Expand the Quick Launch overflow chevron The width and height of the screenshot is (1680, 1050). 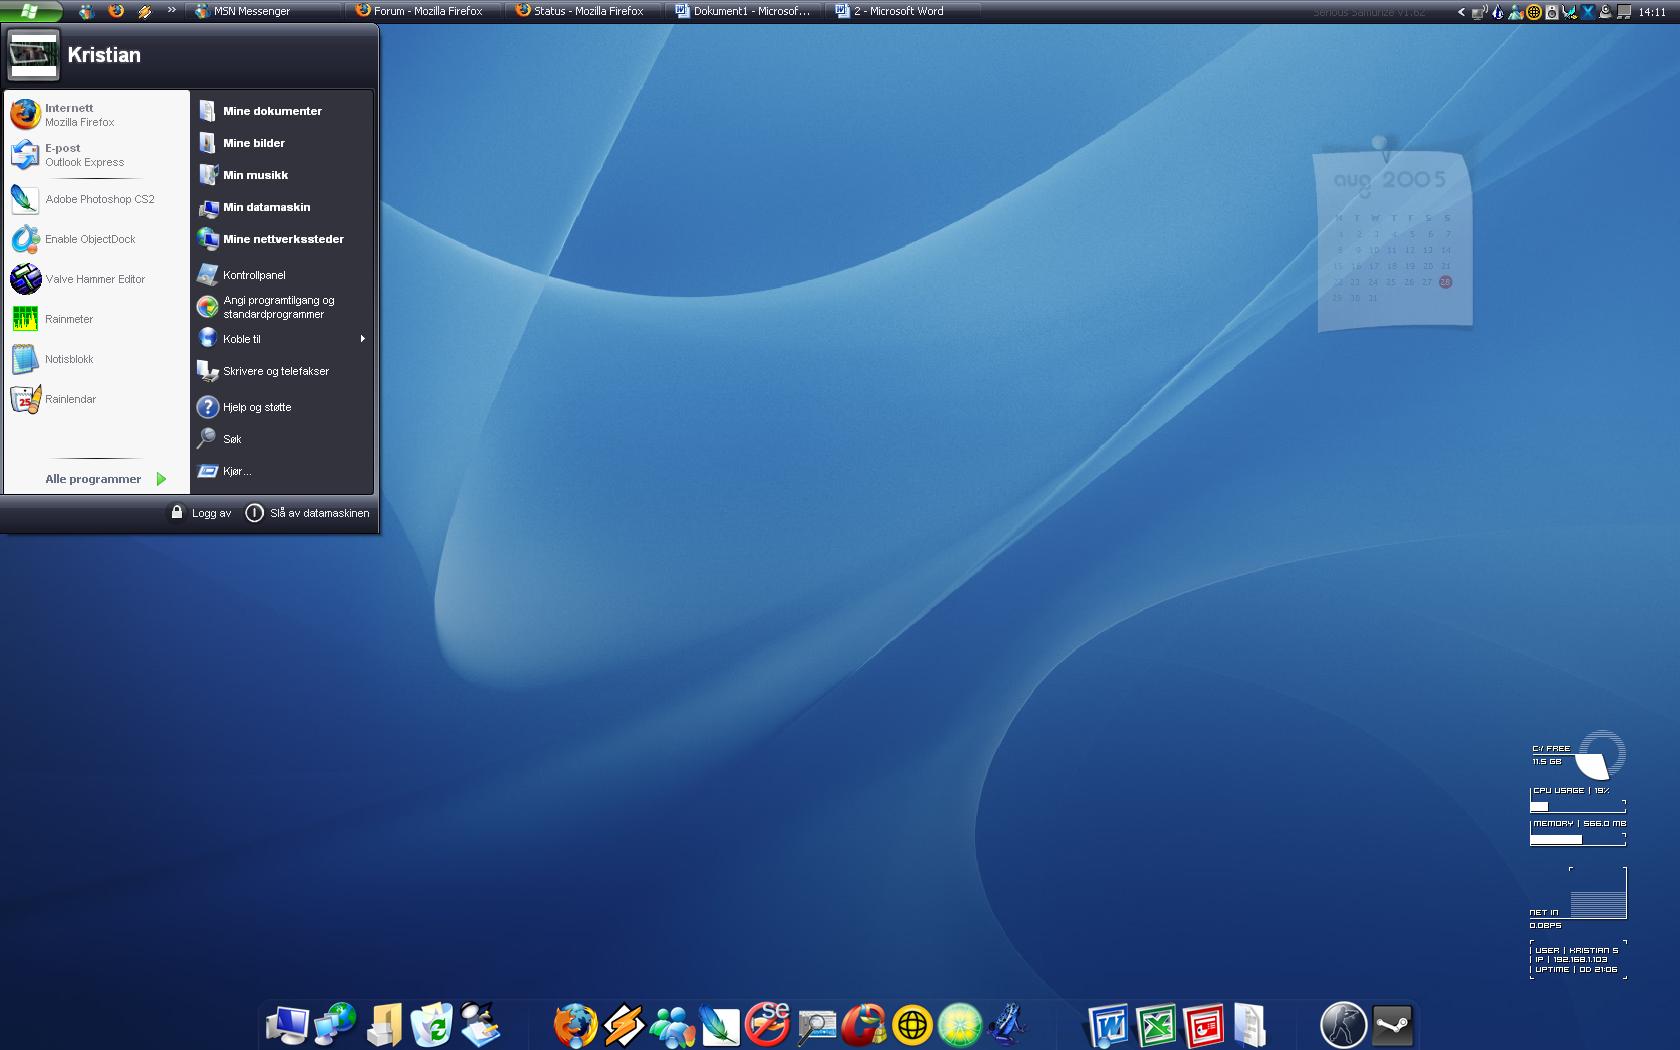coord(172,11)
